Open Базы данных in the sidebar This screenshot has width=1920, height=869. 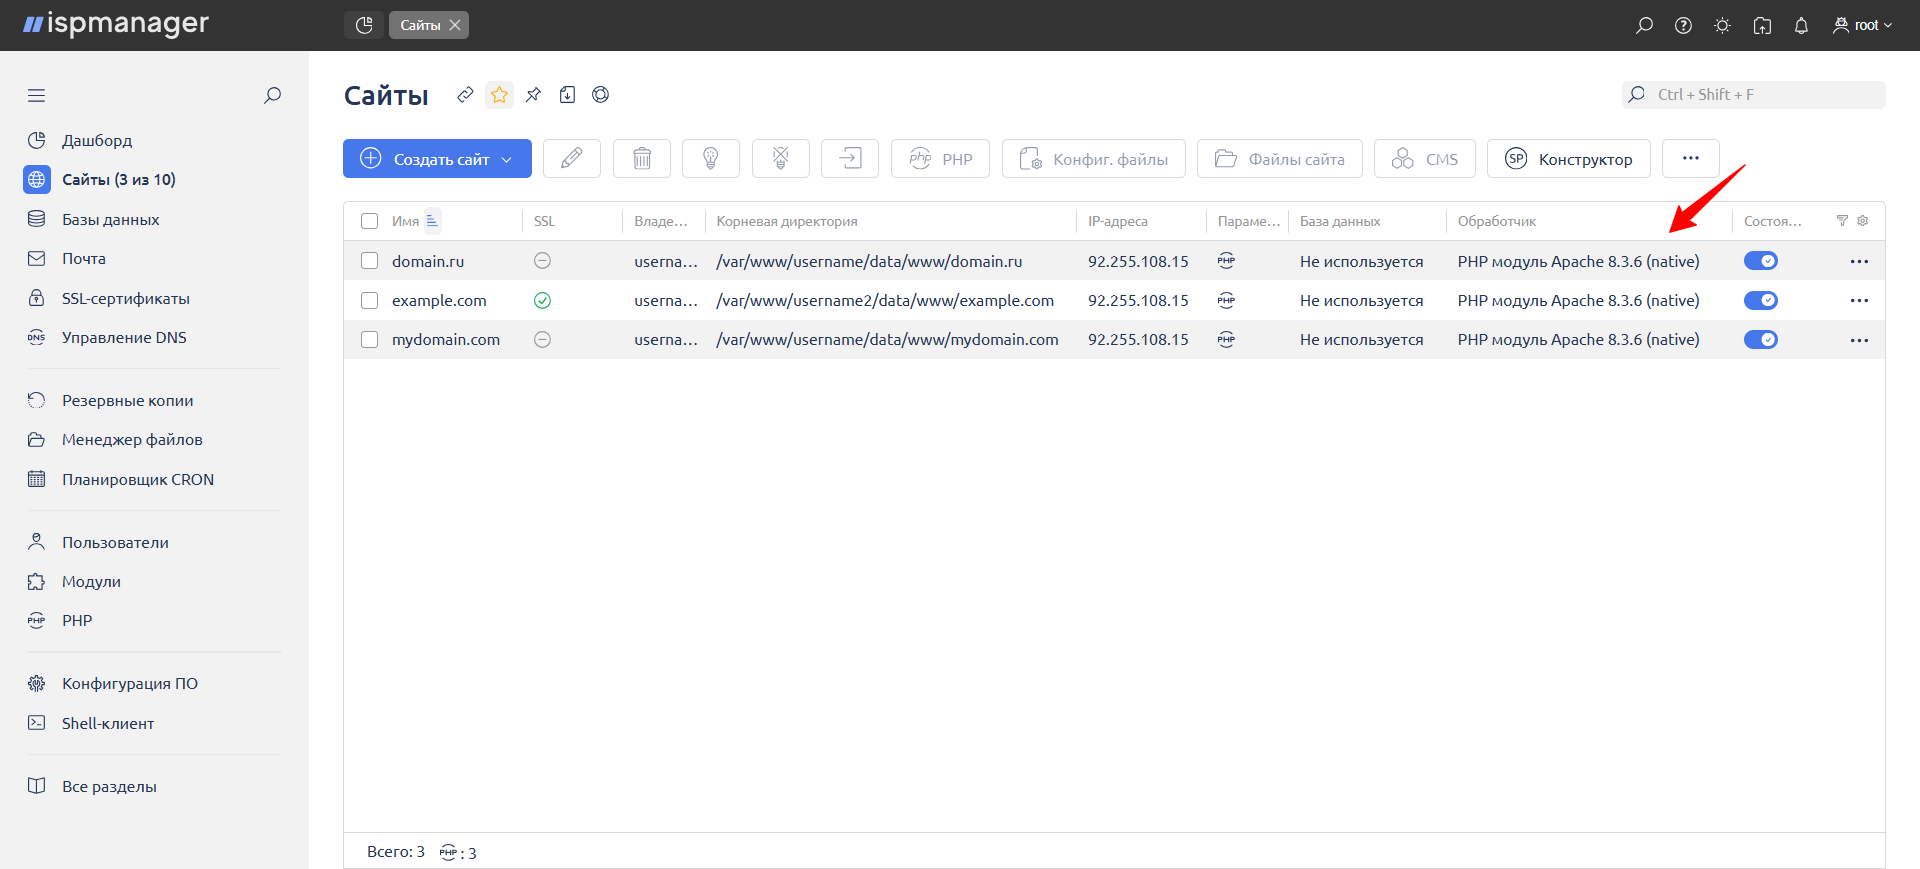[x=110, y=219]
